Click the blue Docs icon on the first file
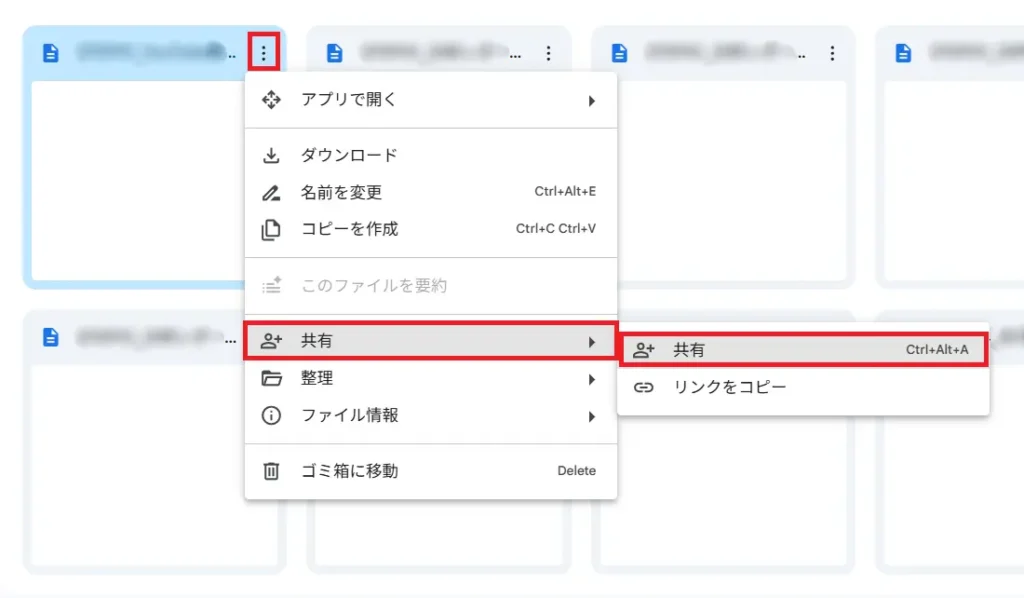The image size is (1024, 598). (51, 52)
